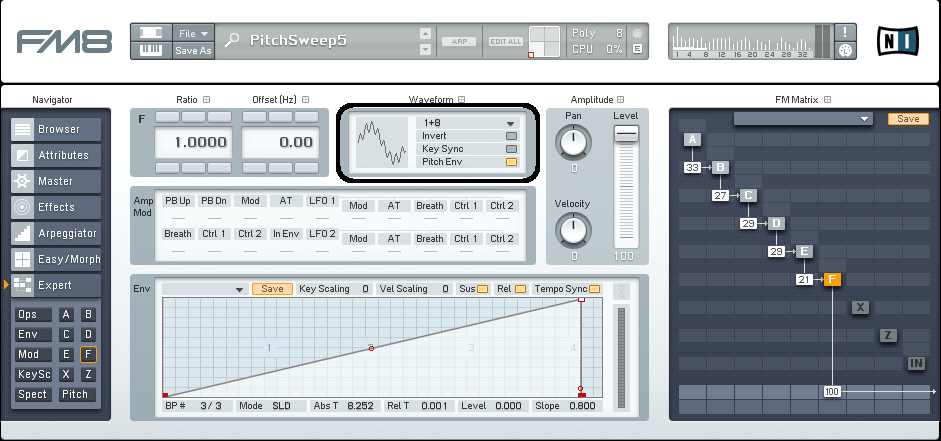Open Env view in Expert submenu
This screenshot has width=941, height=441.
[x=33, y=334]
